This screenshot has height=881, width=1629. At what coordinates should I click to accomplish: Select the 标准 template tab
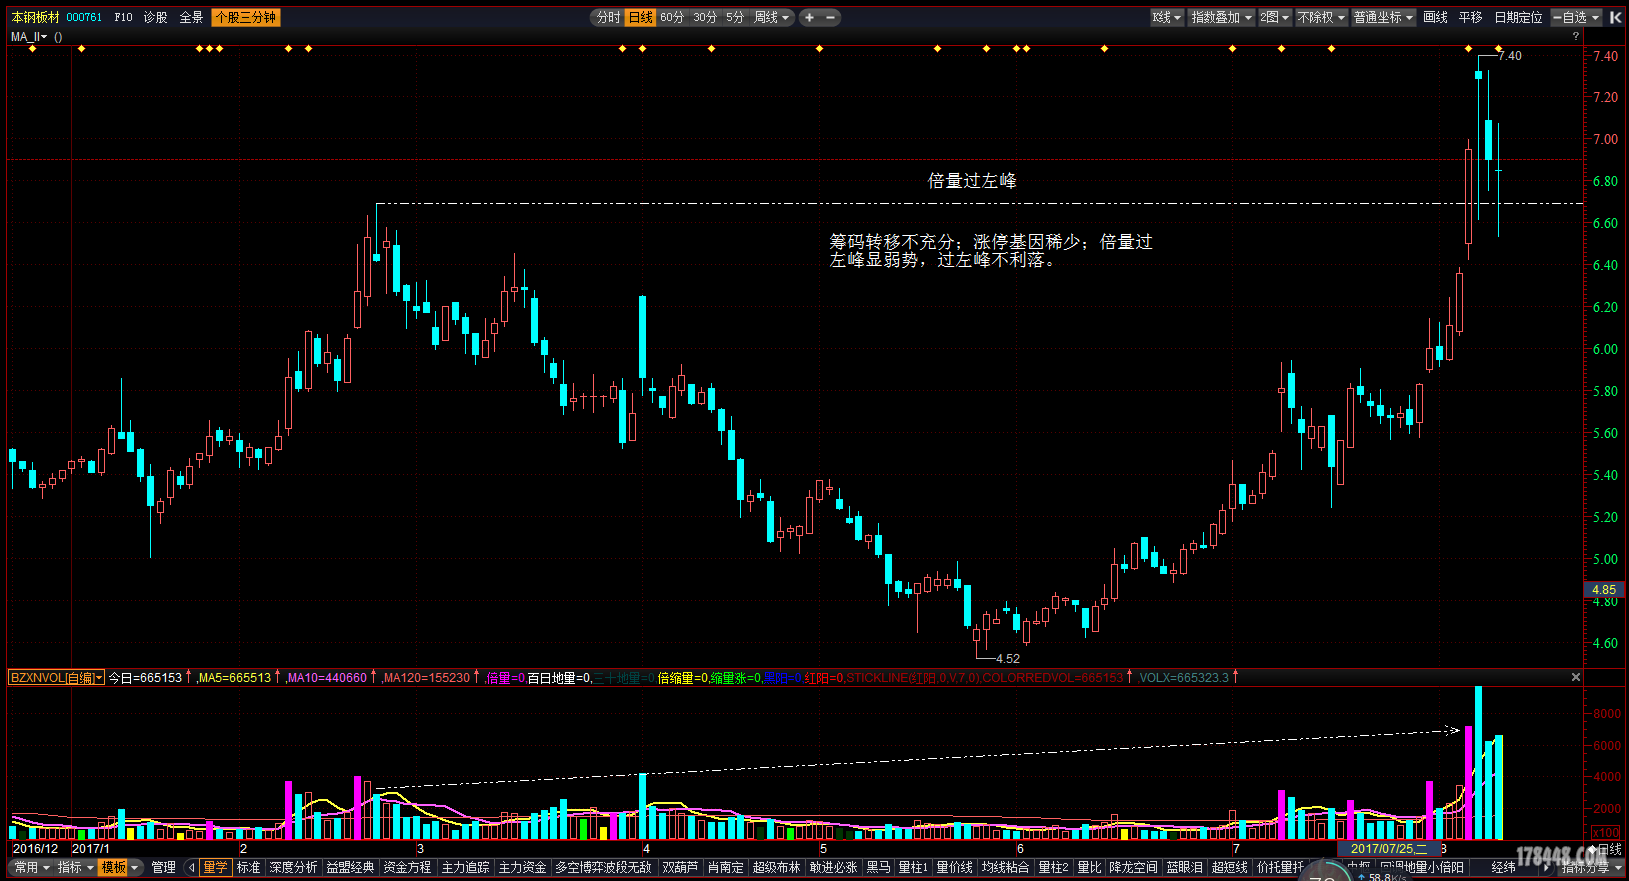(248, 867)
